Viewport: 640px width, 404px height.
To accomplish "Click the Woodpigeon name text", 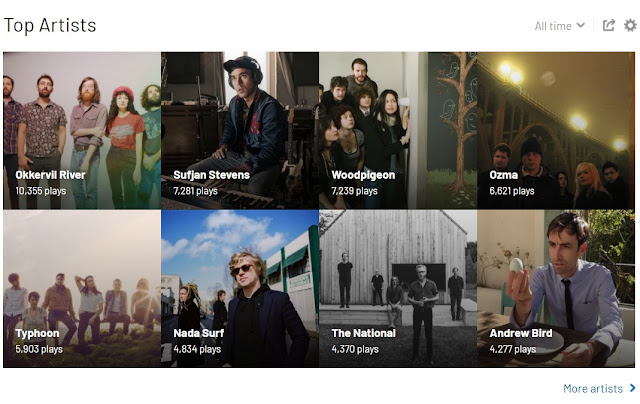I will (363, 175).
